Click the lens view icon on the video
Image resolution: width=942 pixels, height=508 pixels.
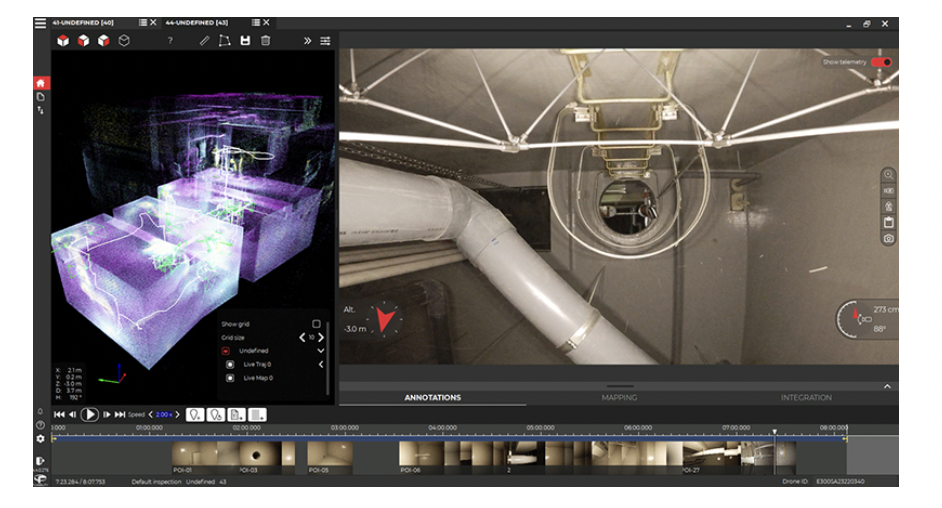(888, 191)
